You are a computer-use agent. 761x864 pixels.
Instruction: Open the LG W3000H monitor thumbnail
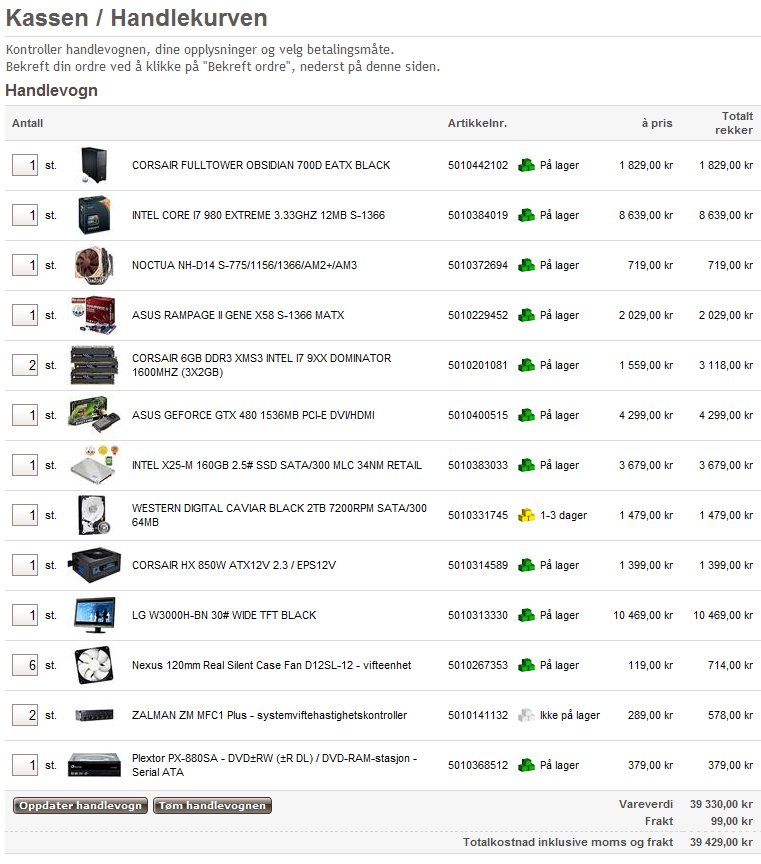point(95,615)
